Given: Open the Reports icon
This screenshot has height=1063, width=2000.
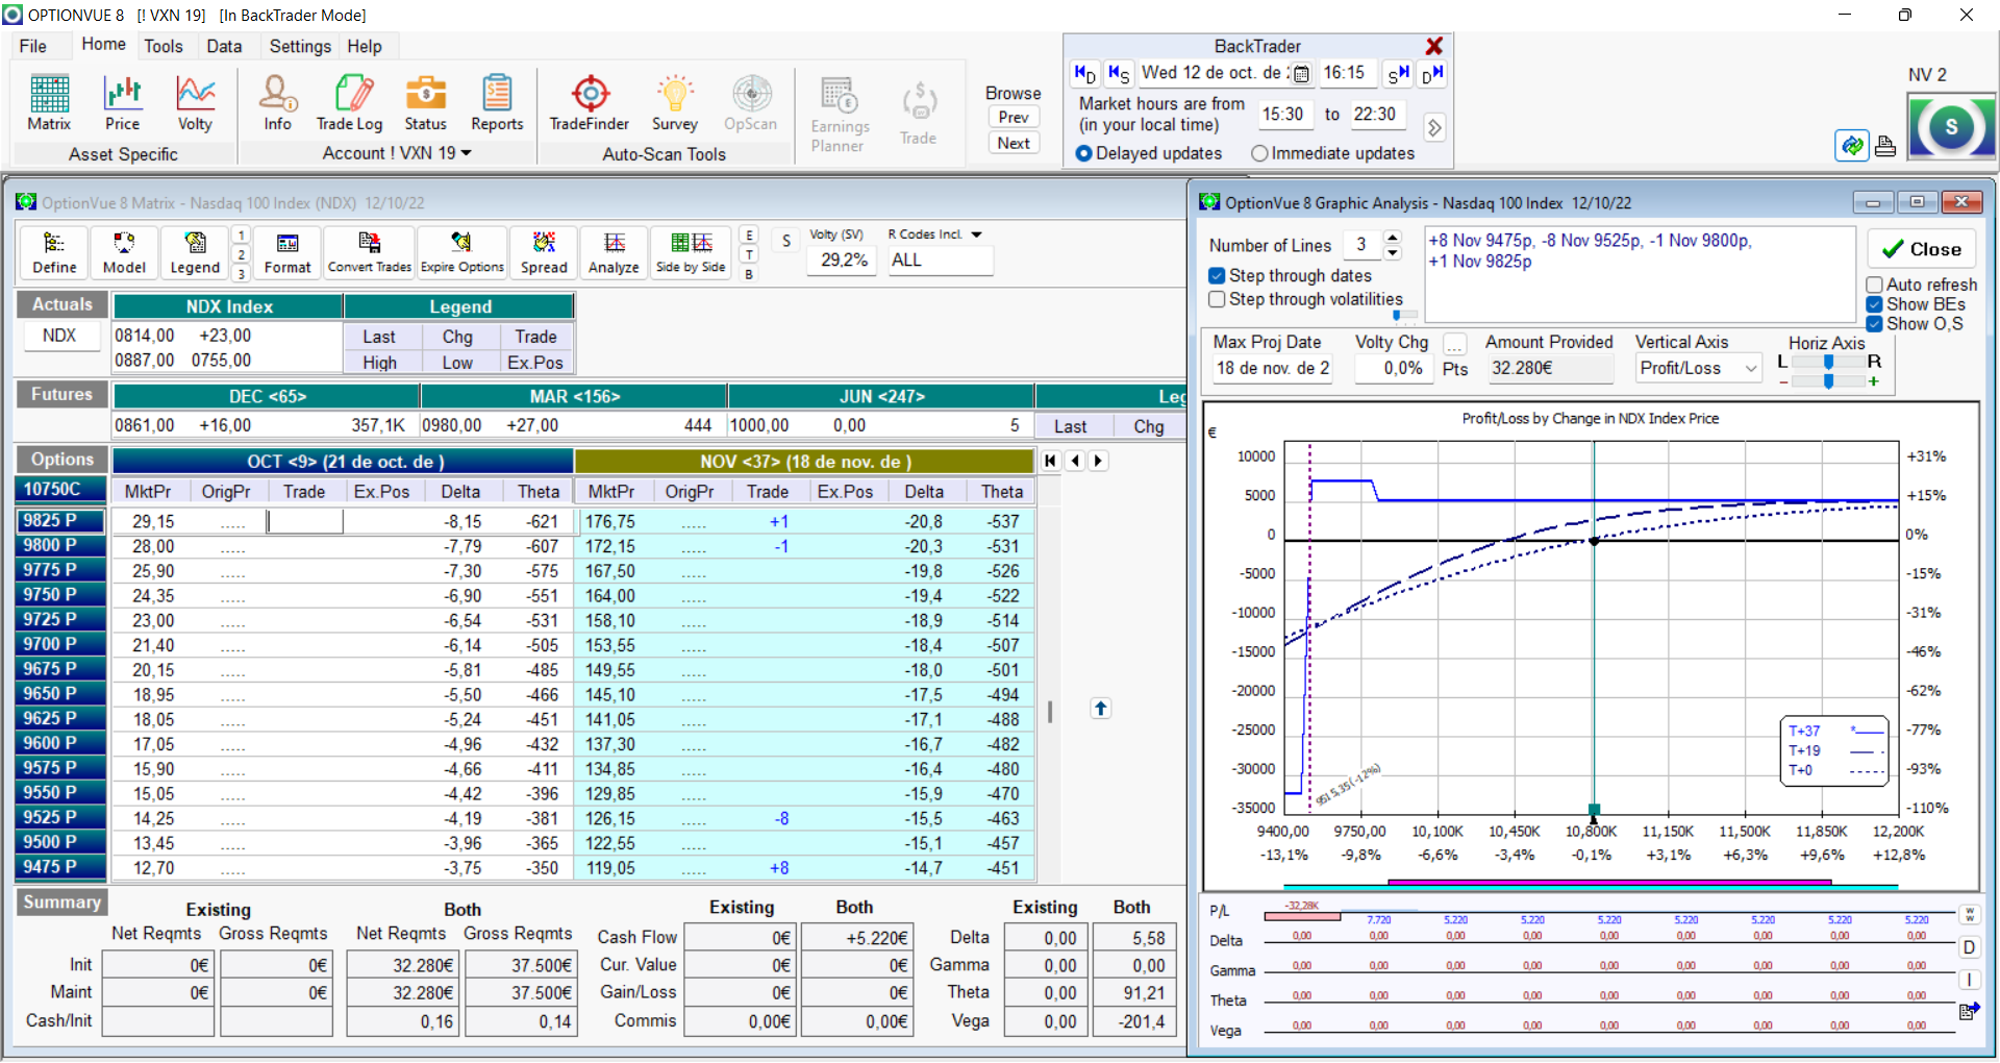Looking at the screenshot, I should pyautogui.click(x=497, y=103).
